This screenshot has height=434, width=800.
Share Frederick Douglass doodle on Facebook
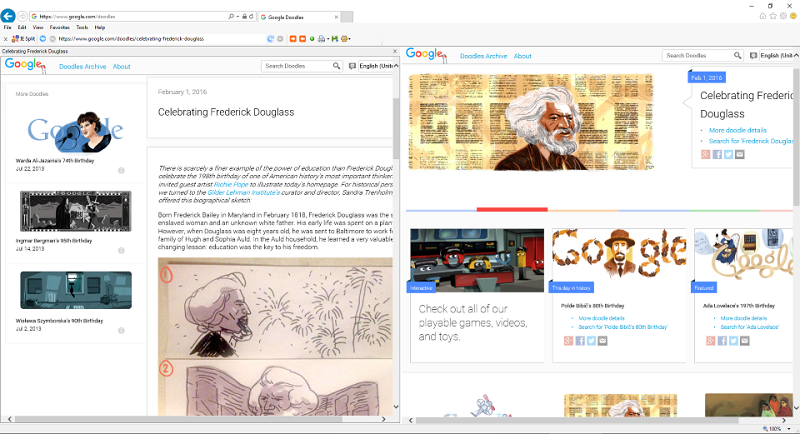(x=717, y=155)
